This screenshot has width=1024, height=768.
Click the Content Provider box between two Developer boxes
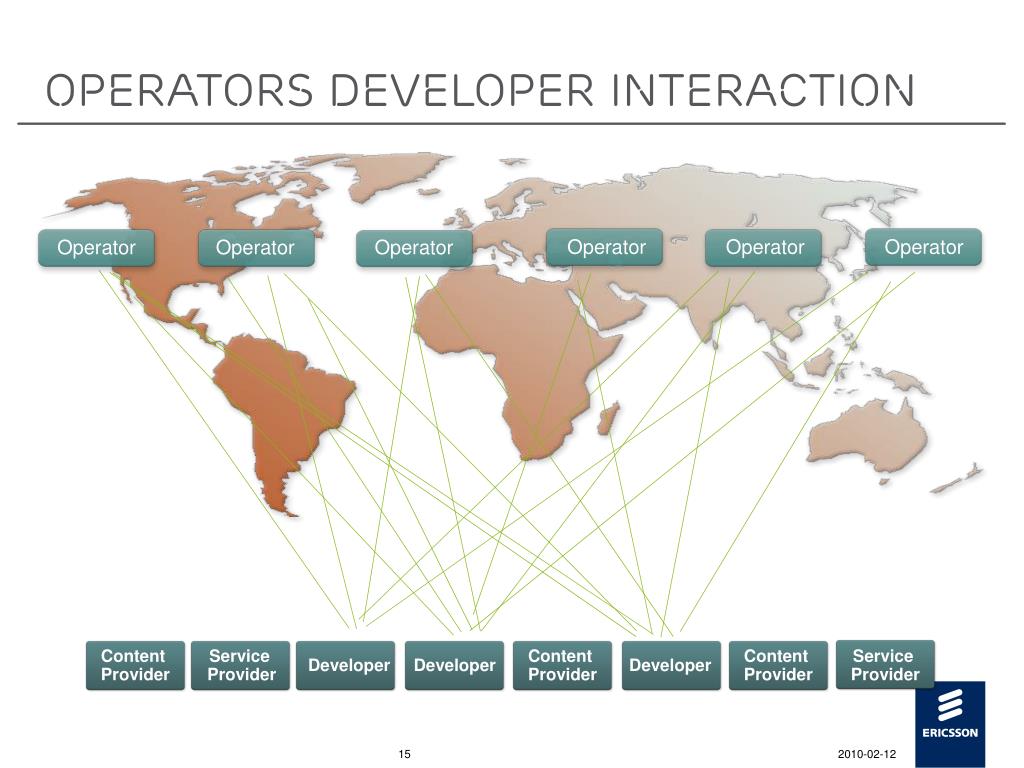tap(562, 665)
